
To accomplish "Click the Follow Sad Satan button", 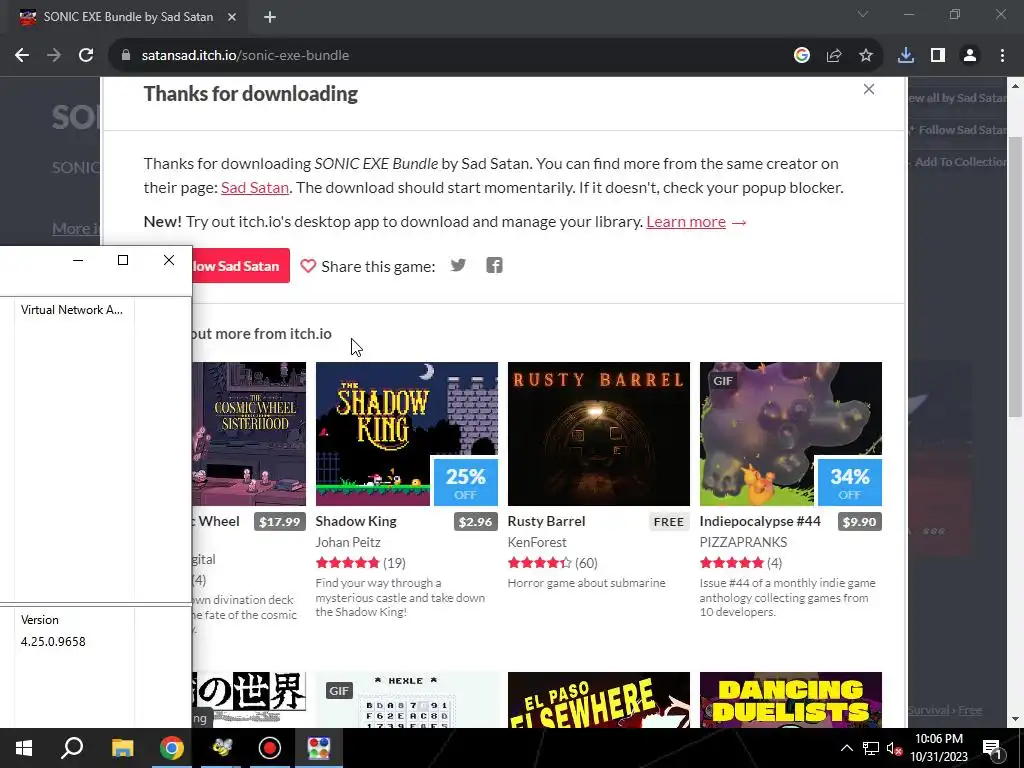I will (240, 266).
